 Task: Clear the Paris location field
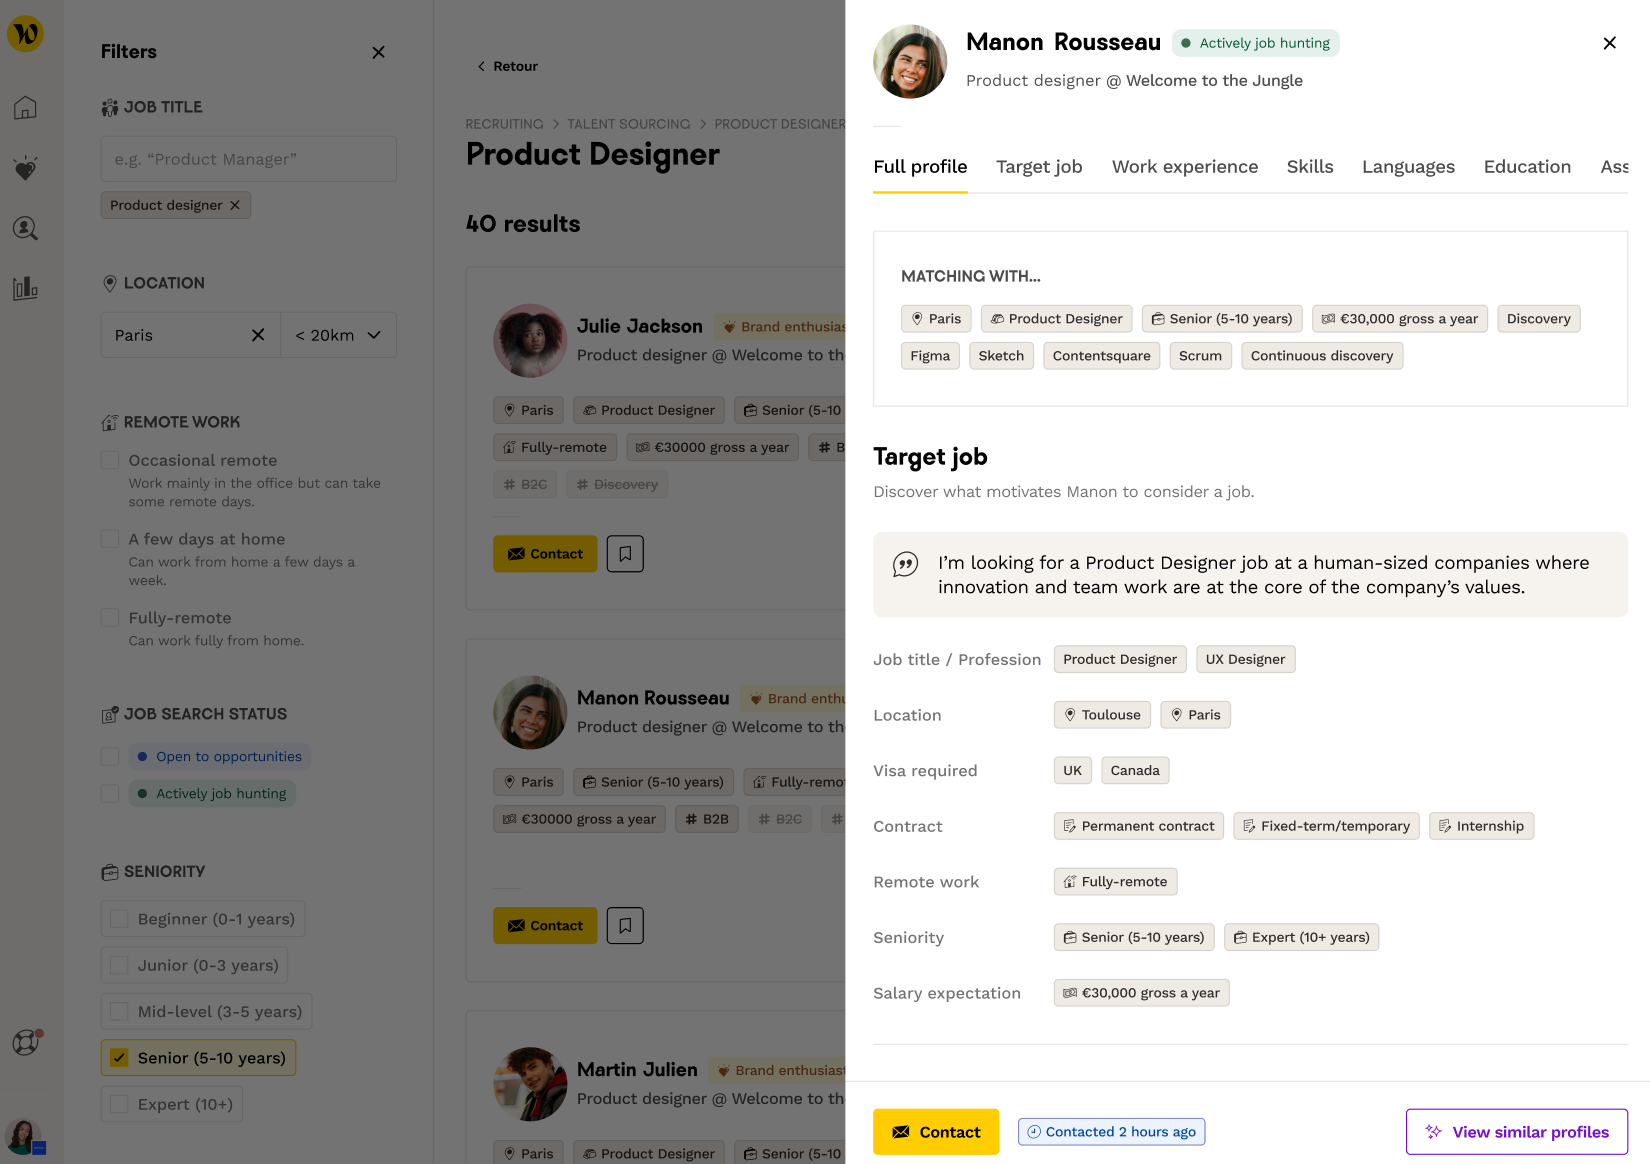coord(258,335)
